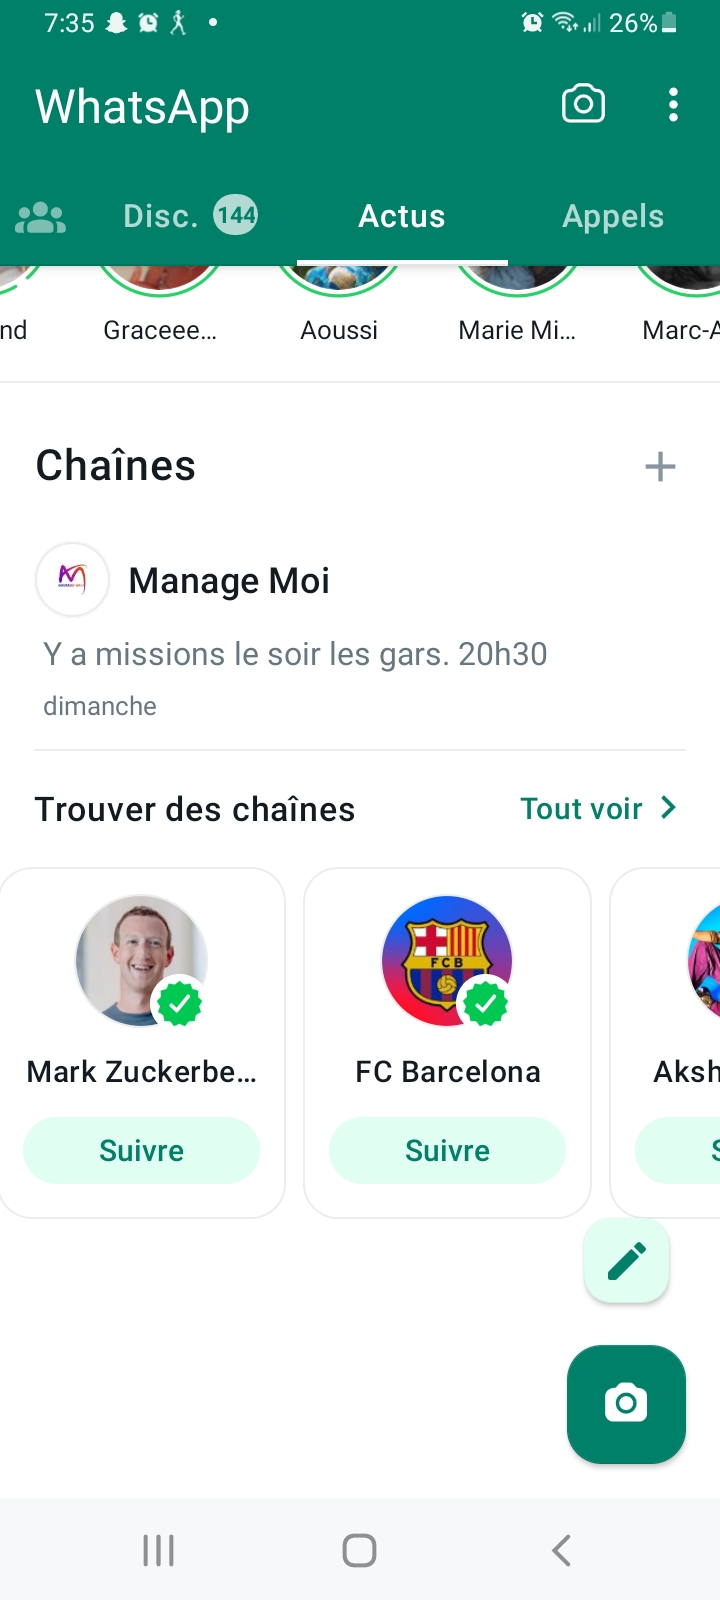The width and height of the screenshot is (720, 1600).
Task: Expand Tout voir chevron for channels
Action: point(669,808)
